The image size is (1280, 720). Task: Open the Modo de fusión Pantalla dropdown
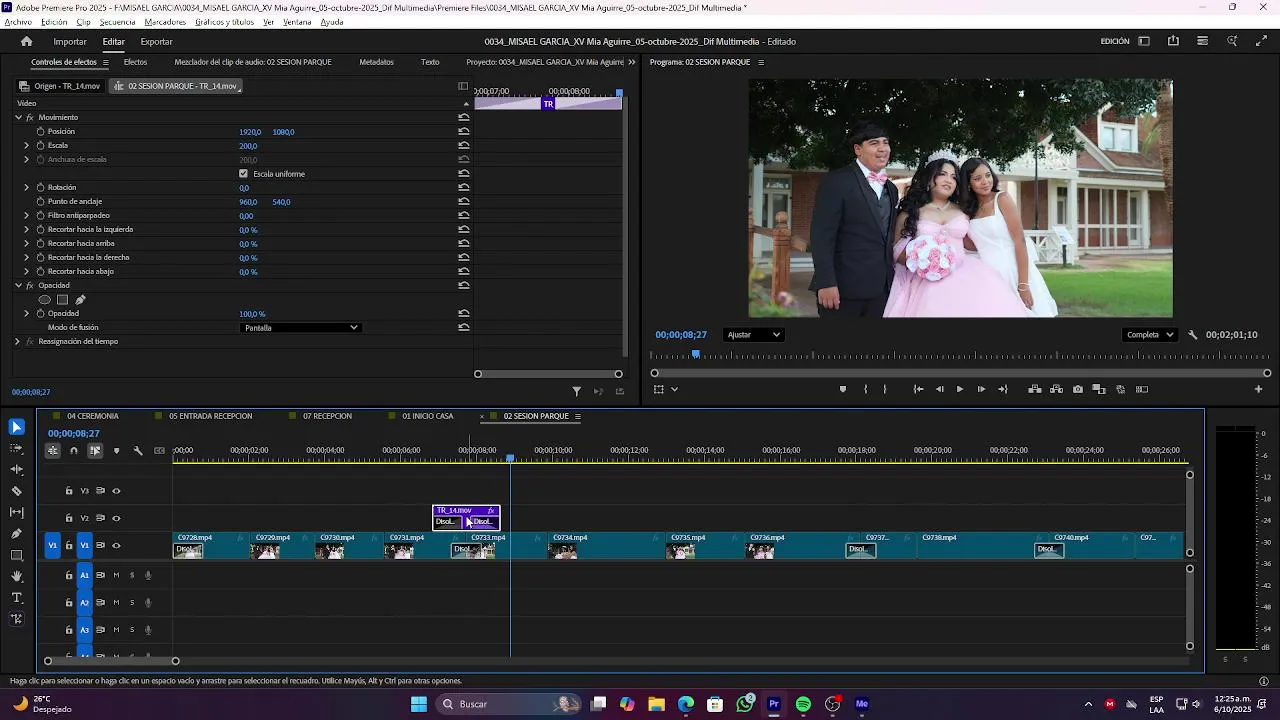click(x=300, y=327)
